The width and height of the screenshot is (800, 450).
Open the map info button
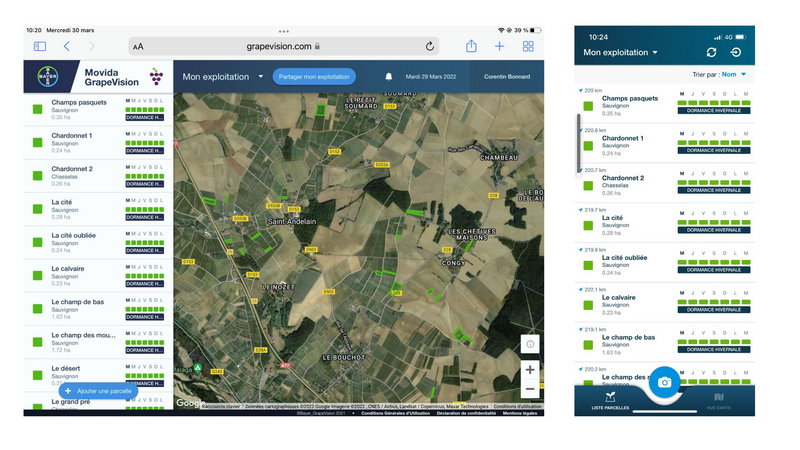click(x=530, y=344)
